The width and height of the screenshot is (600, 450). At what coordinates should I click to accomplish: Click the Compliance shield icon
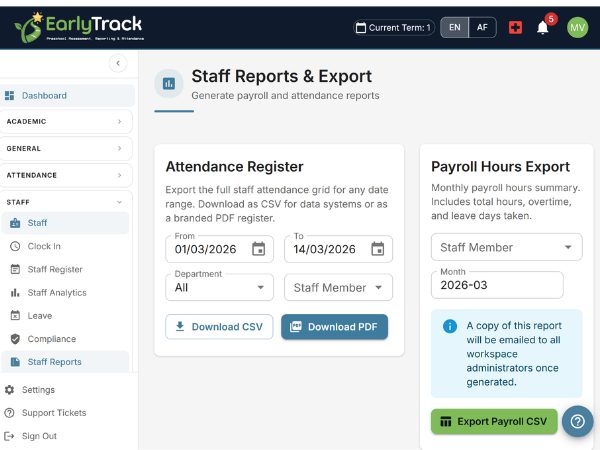[15, 339]
